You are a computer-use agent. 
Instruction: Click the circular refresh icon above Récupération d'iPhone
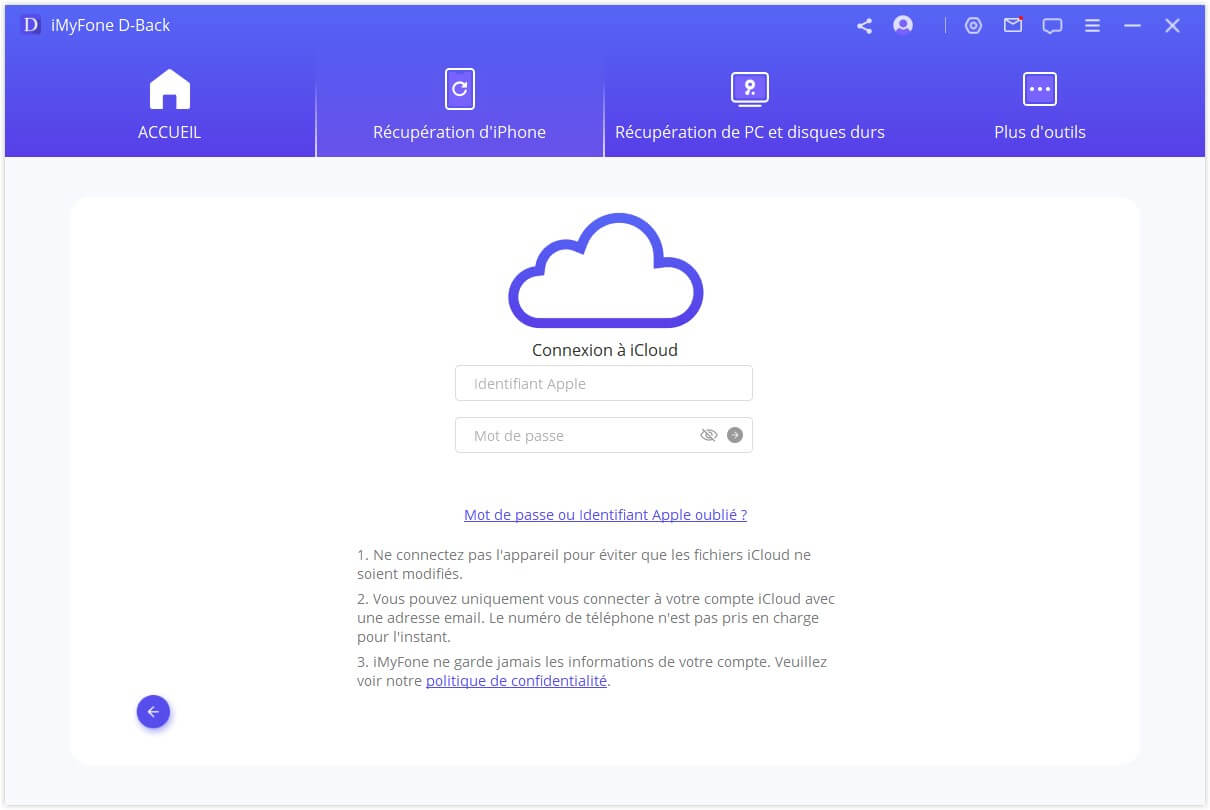pyautogui.click(x=459, y=88)
